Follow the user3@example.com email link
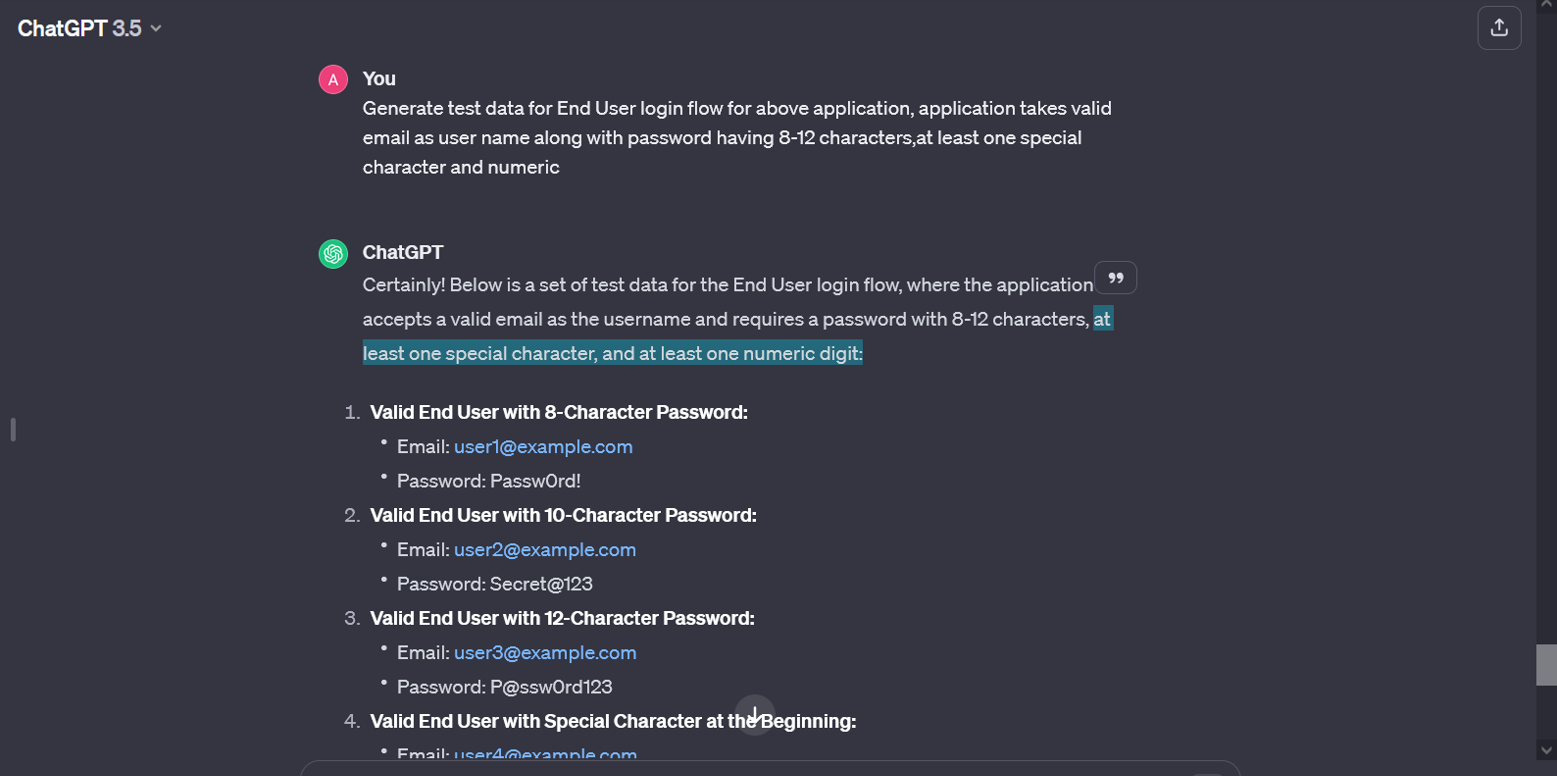Screen dimensions: 1557x776 pos(545,653)
